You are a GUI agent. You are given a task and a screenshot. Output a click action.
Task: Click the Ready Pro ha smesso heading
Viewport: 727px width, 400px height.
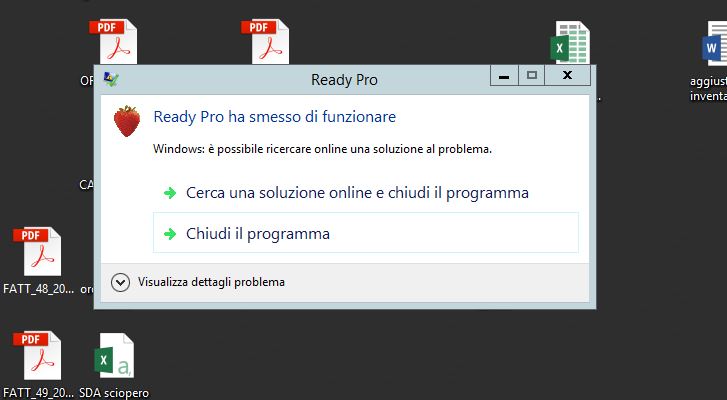click(274, 117)
